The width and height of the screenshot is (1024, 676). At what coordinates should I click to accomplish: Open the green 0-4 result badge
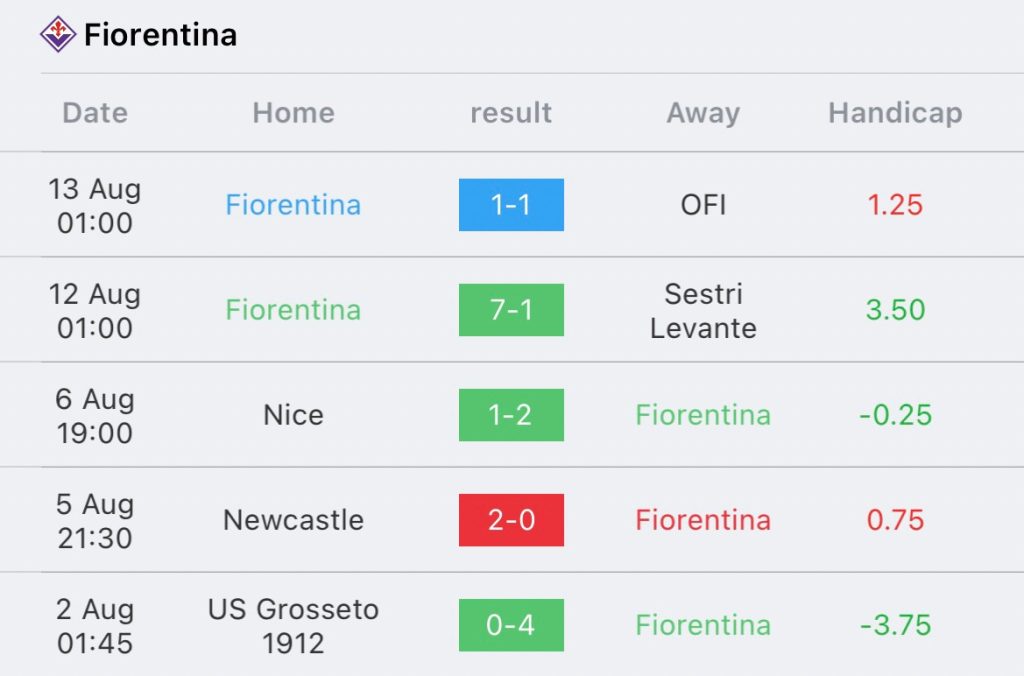click(x=511, y=625)
